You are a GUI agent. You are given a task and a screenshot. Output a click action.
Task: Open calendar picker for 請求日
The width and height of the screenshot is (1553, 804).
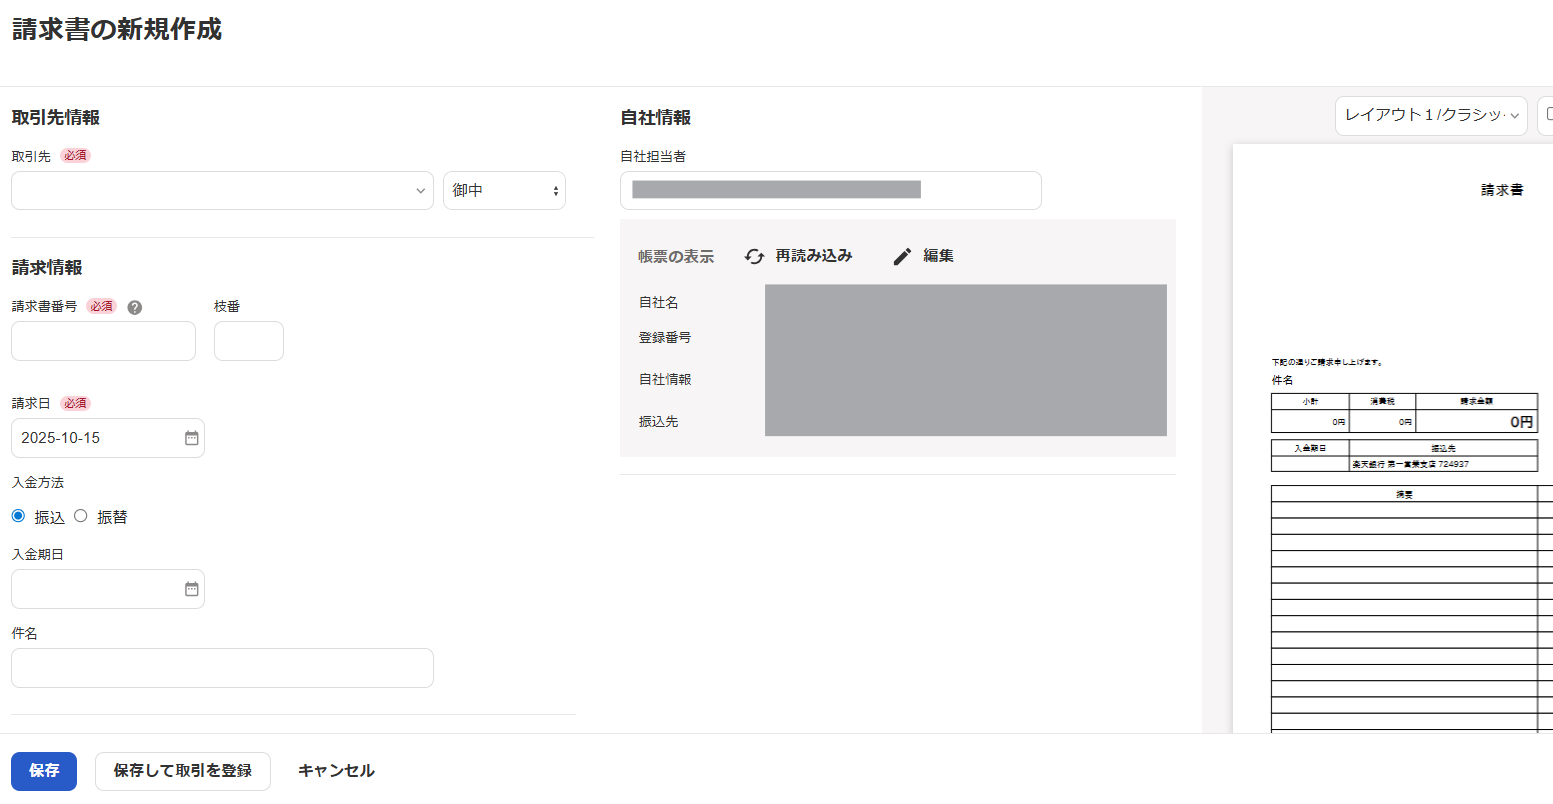point(192,438)
